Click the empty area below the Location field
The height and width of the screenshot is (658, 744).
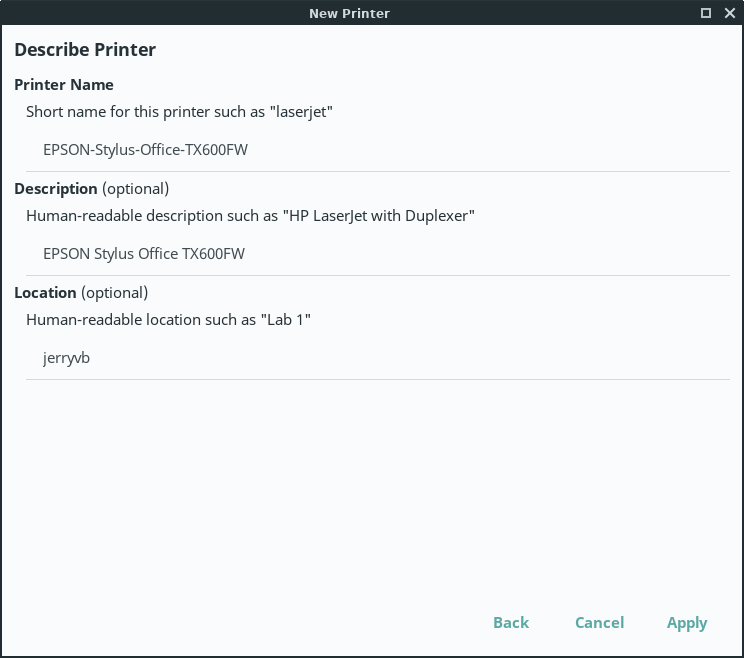(372, 480)
